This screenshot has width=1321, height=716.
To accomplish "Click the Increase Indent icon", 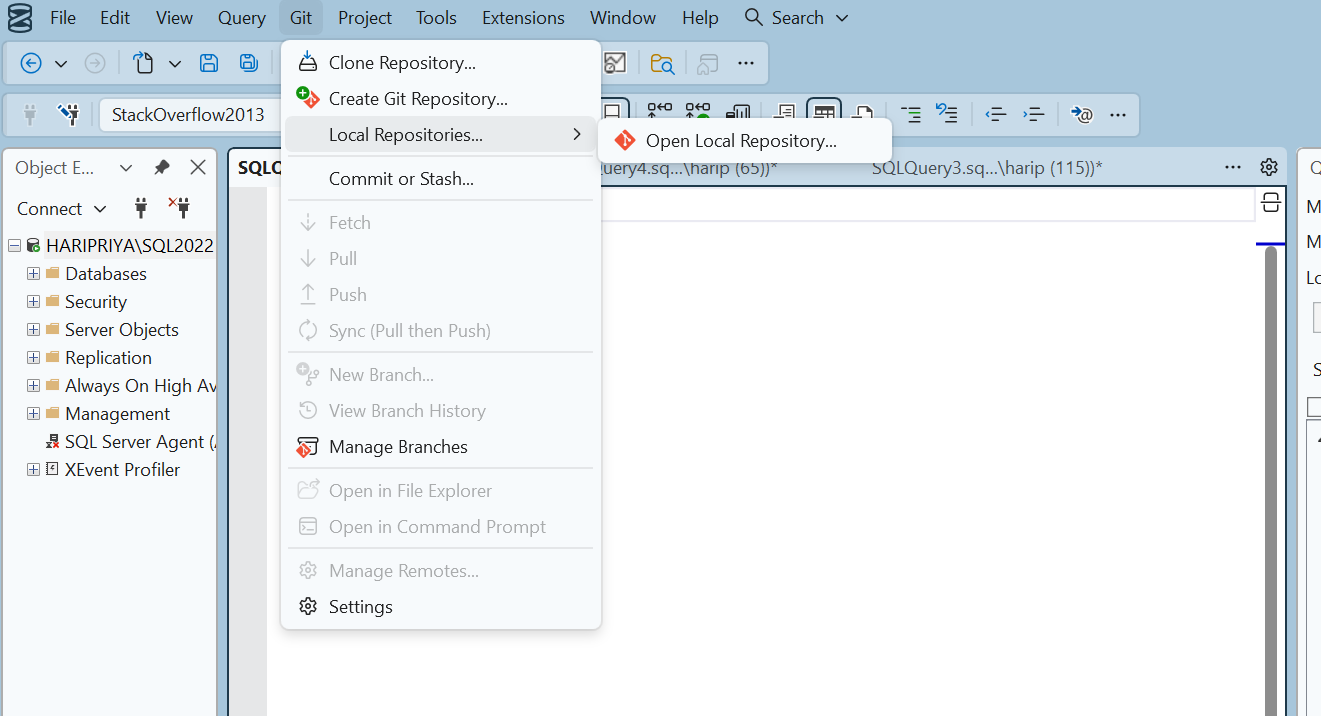I will tap(1034, 114).
